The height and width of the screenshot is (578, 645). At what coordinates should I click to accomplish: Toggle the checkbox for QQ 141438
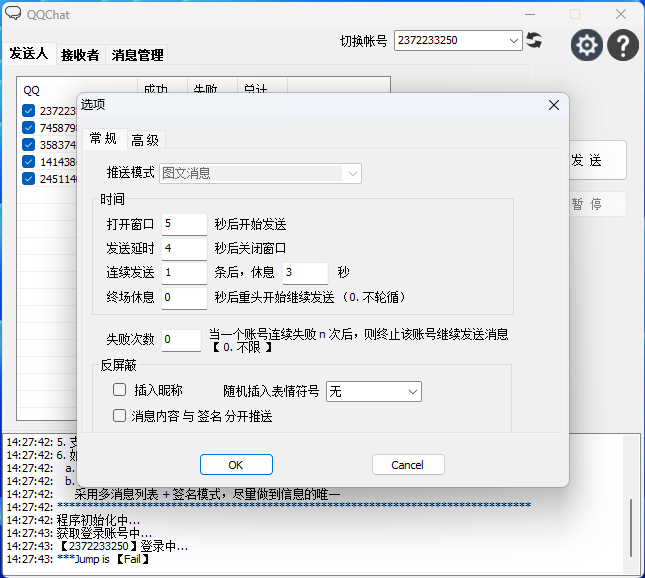pyautogui.click(x=28, y=161)
